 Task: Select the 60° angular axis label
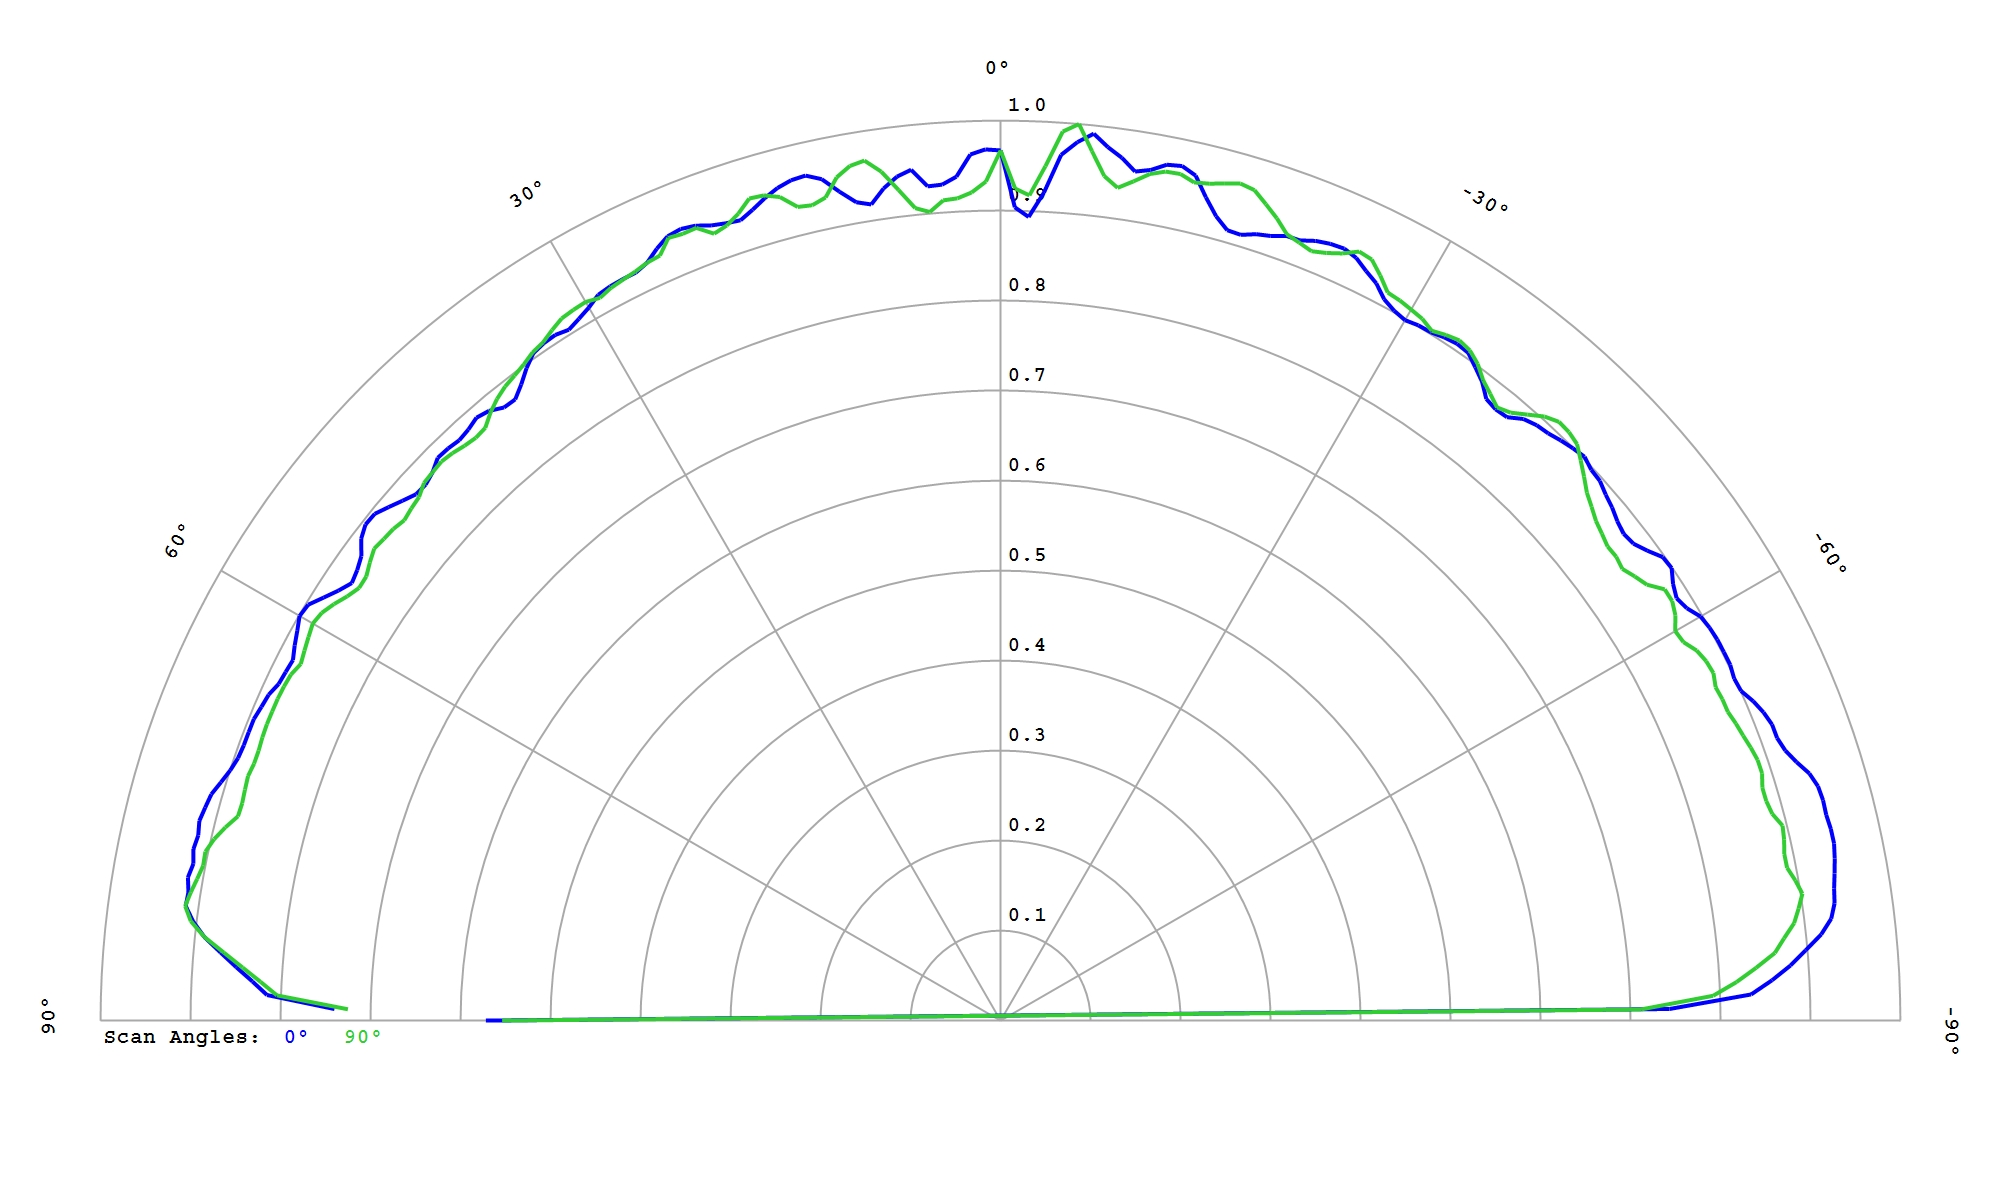176,540
